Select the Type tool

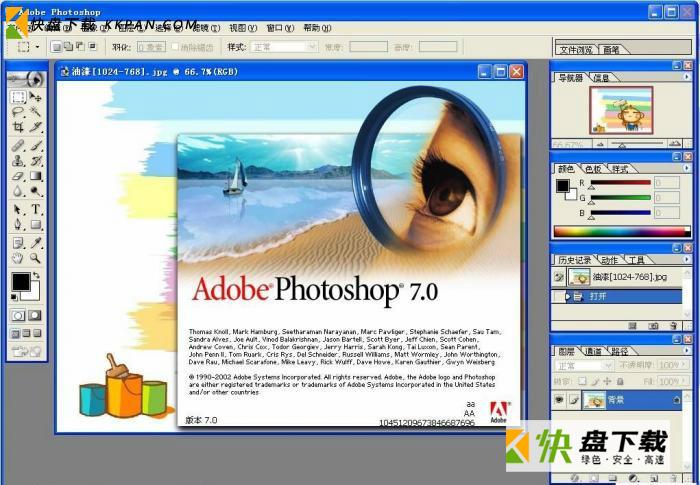[x=35, y=209]
